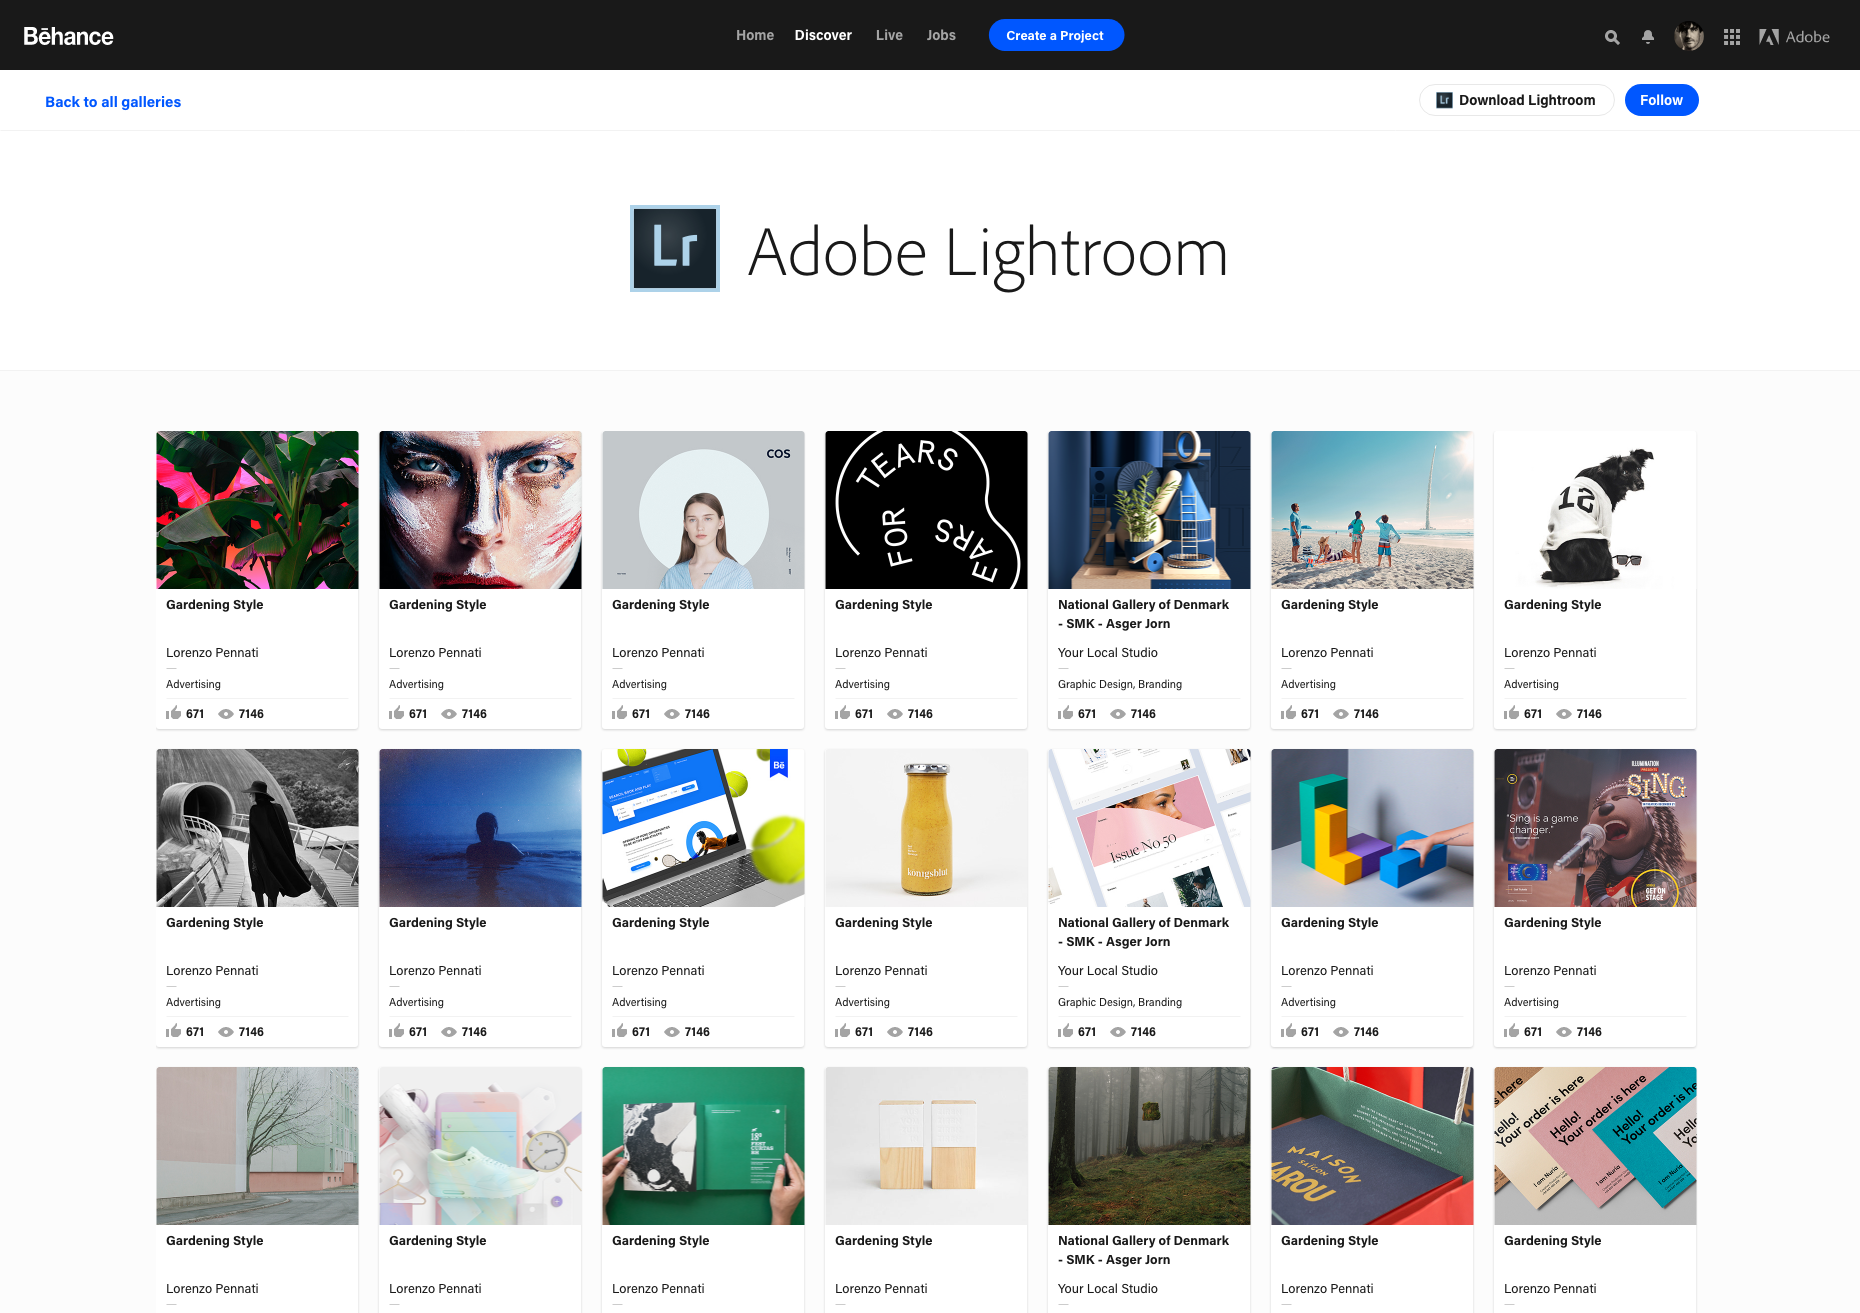The width and height of the screenshot is (1860, 1313).
Task: Click Advertising tag under night swimmer card
Action: 416,1002
